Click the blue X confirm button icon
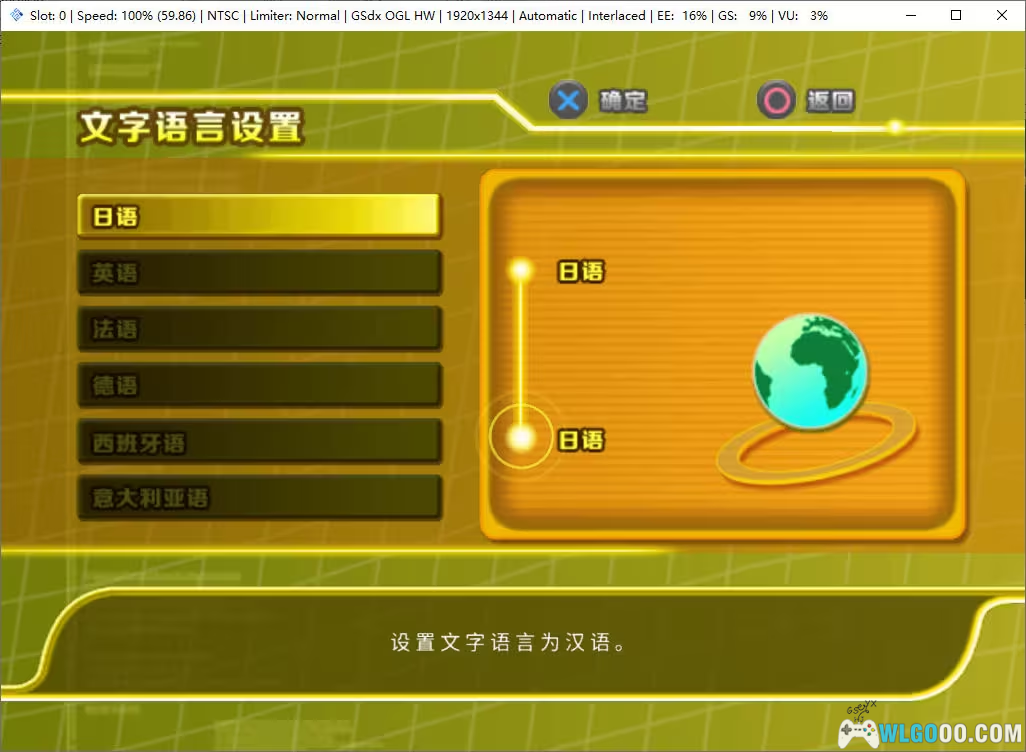1026x752 pixels. point(568,101)
